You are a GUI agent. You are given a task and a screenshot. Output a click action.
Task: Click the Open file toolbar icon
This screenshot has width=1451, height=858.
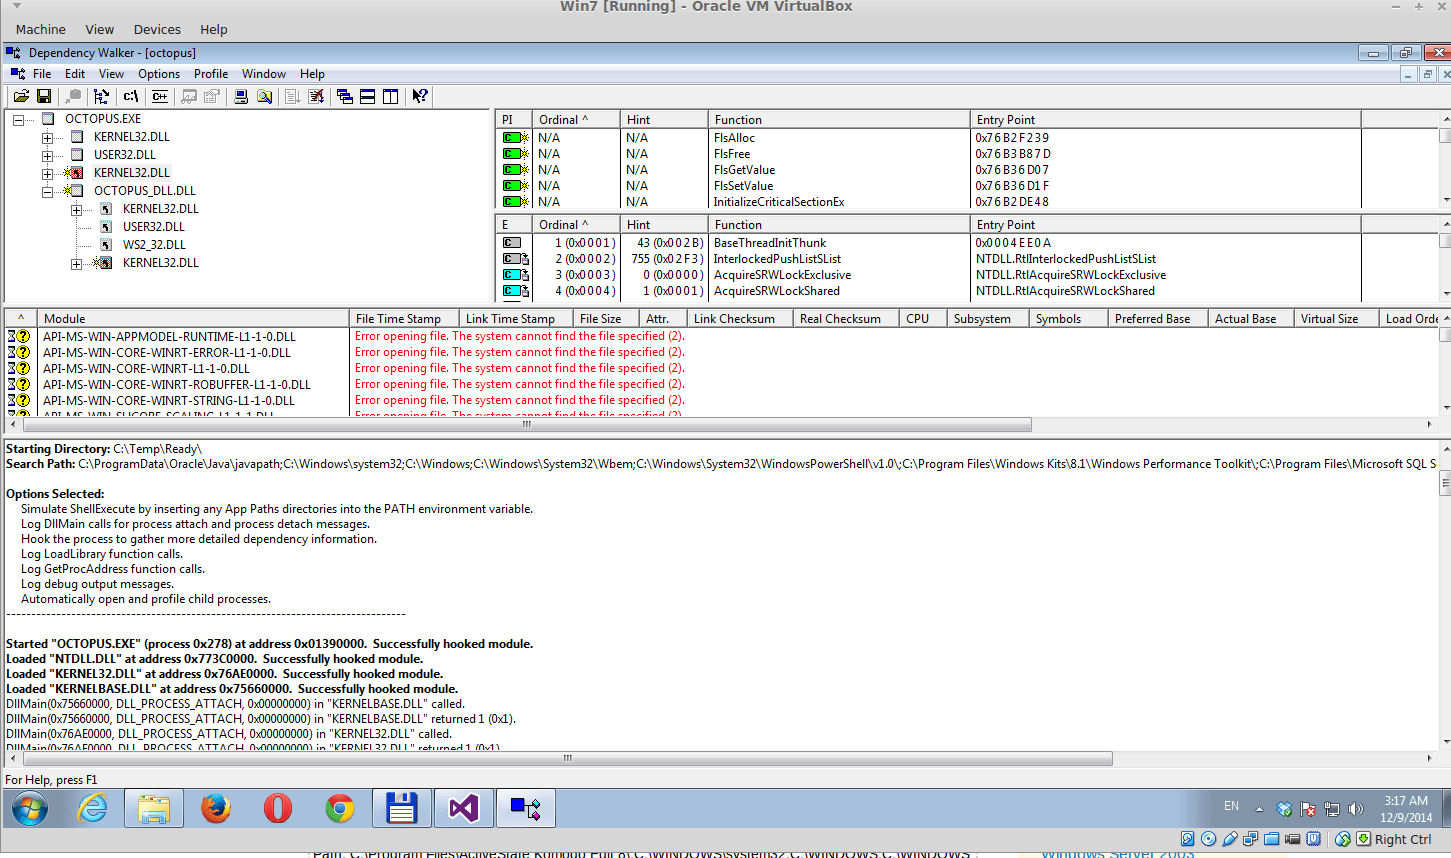[x=21, y=96]
